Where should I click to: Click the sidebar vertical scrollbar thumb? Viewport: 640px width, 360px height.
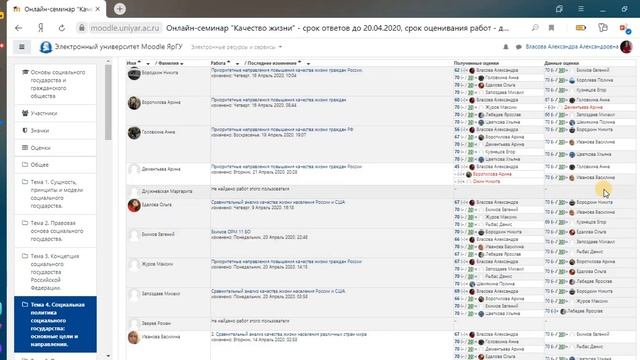coord(108,102)
